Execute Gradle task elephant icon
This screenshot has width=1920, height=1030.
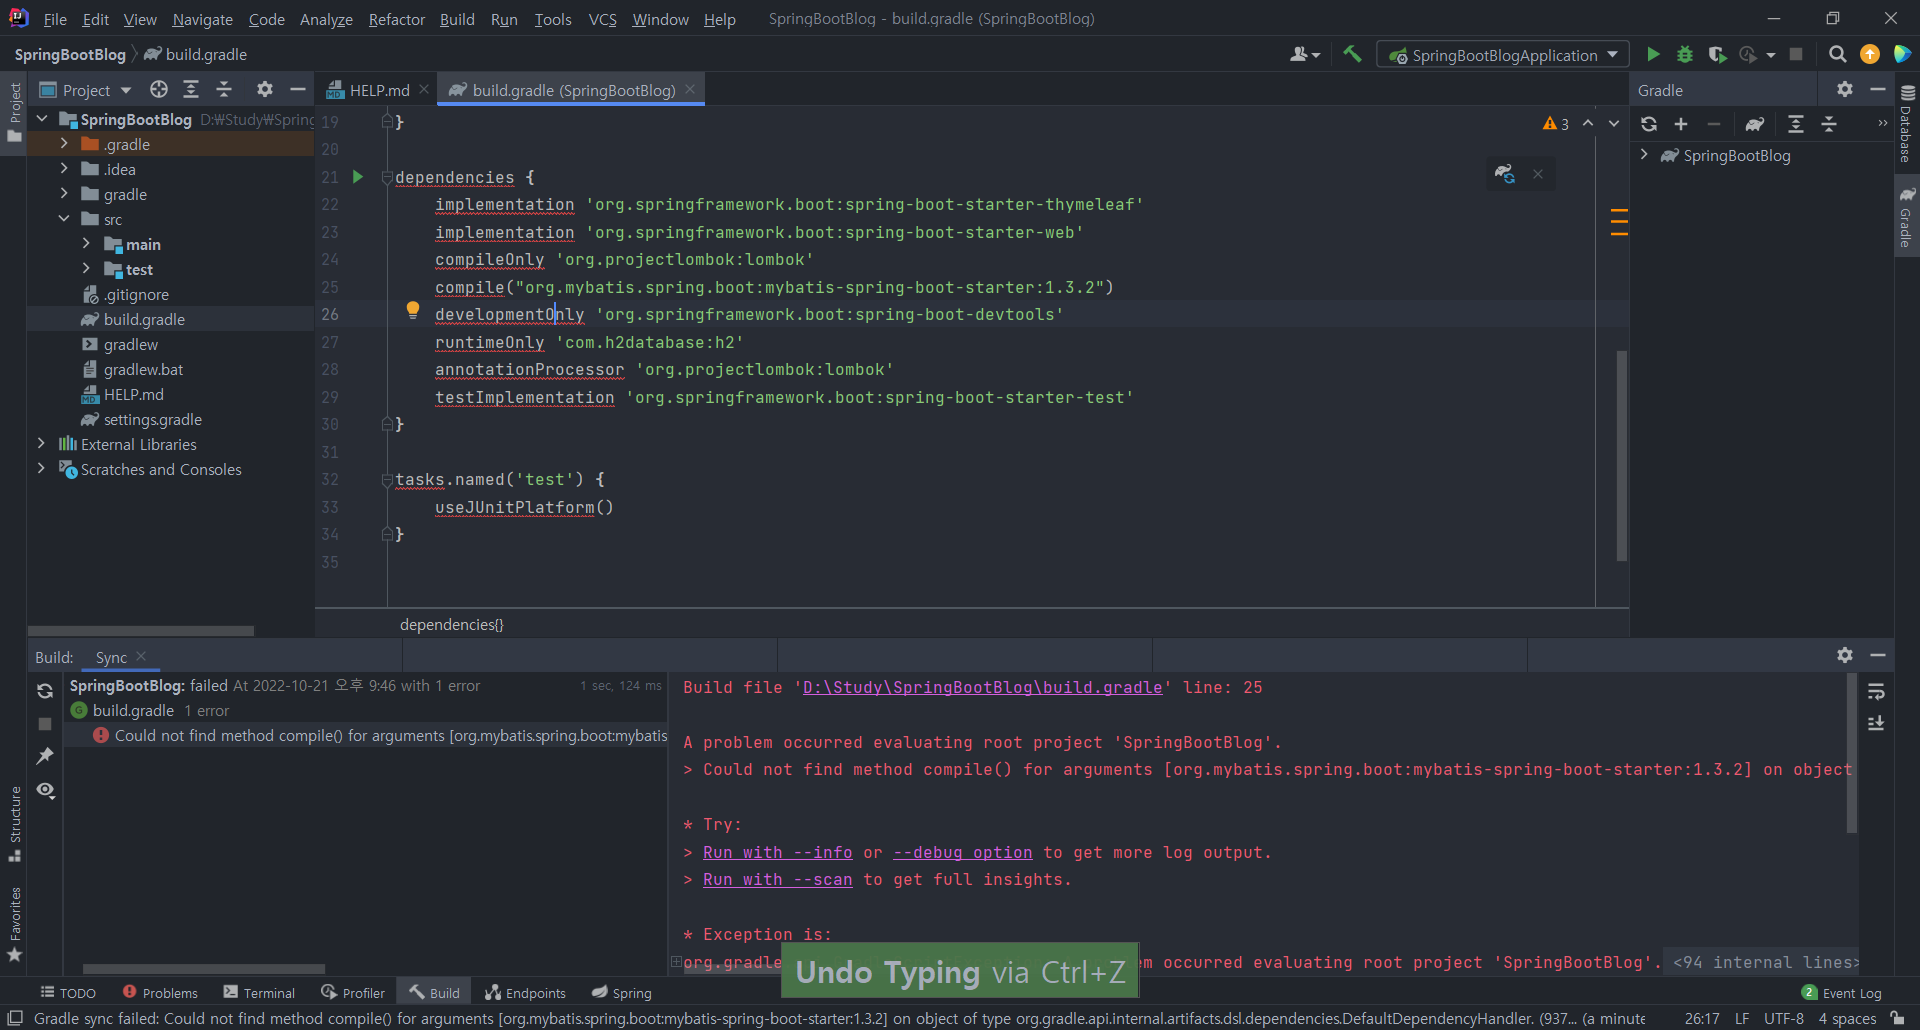pyautogui.click(x=1755, y=124)
